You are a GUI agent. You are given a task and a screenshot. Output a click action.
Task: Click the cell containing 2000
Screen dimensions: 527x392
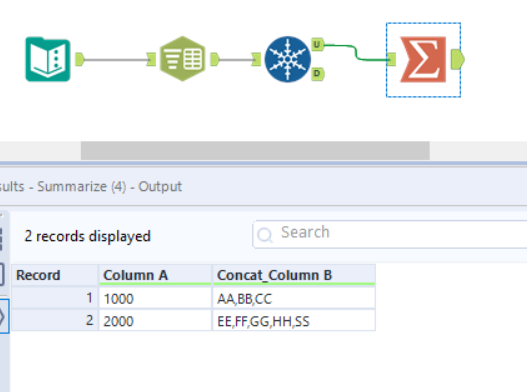tap(155, 321)
